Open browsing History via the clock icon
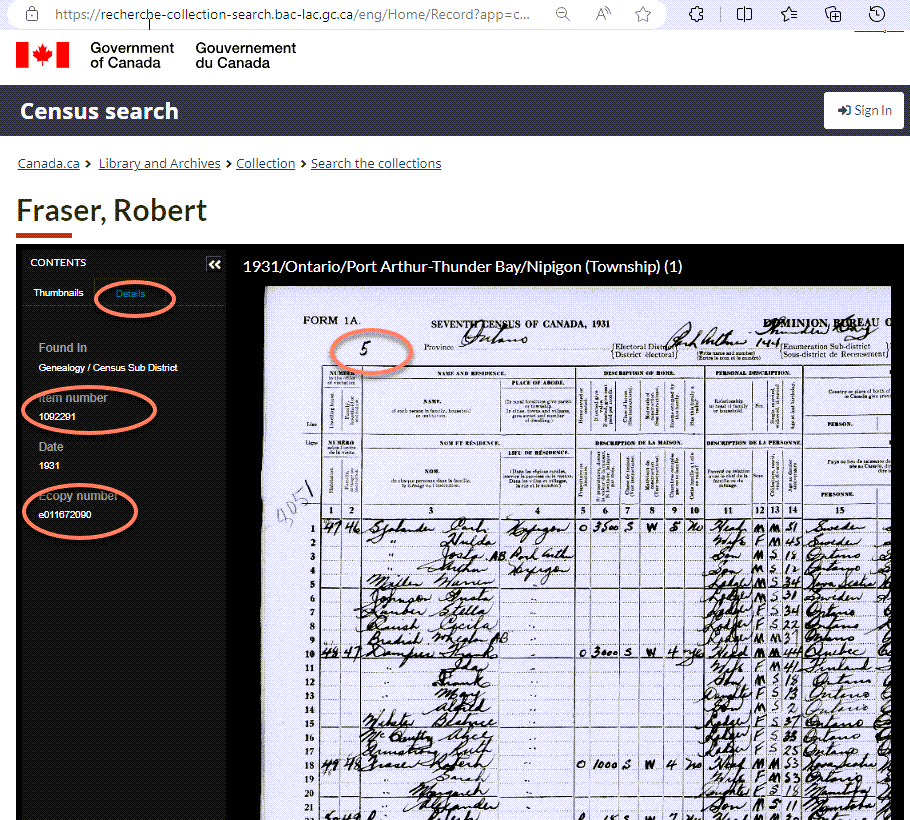 click(878, 14)
